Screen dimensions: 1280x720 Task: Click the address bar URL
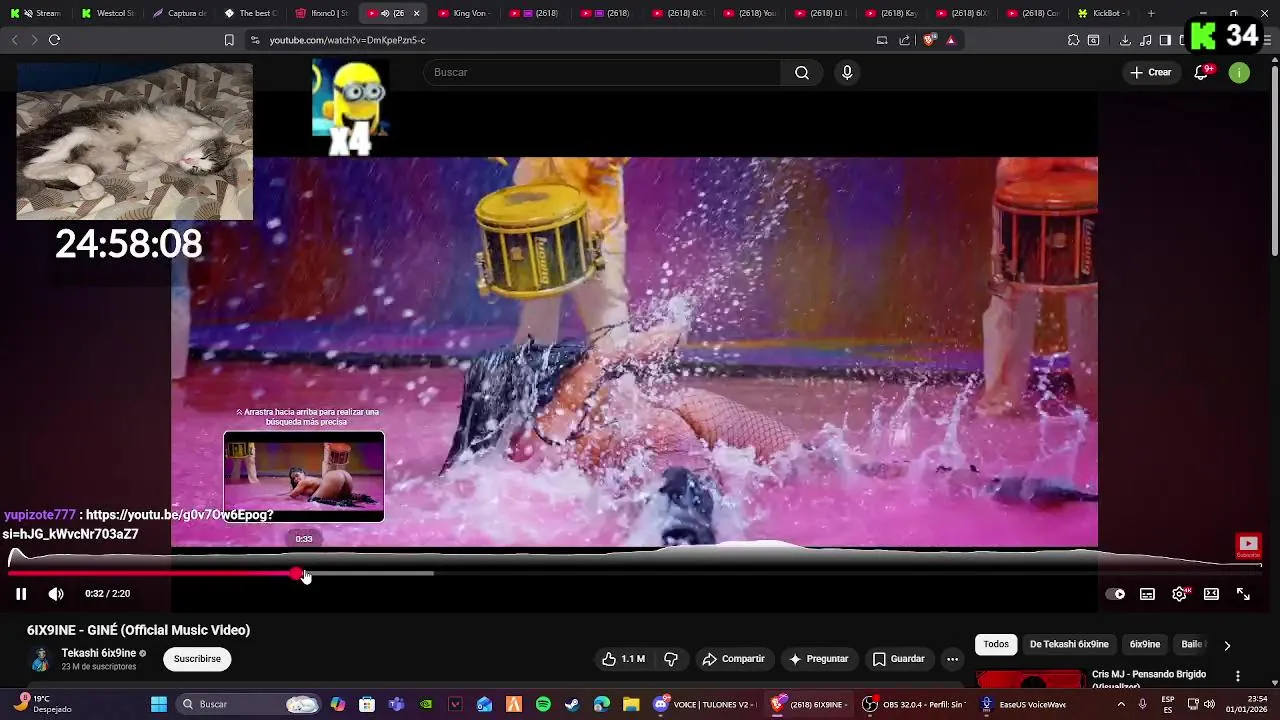[347, 40]
